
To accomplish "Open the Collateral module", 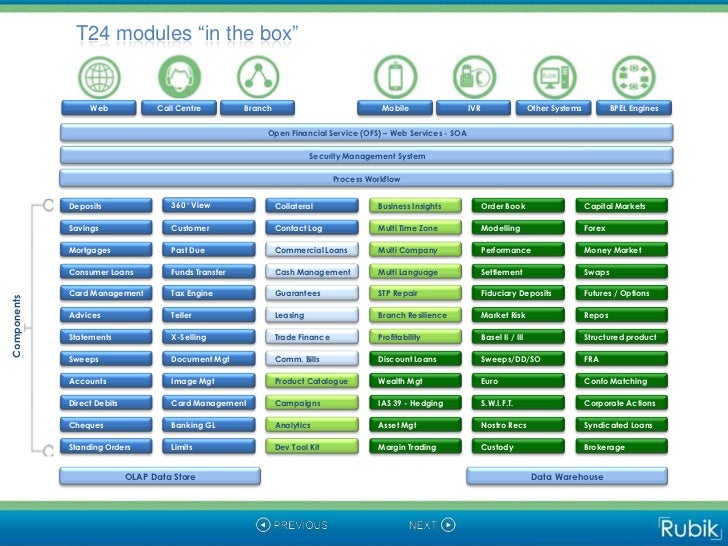I will coord(312,206).
